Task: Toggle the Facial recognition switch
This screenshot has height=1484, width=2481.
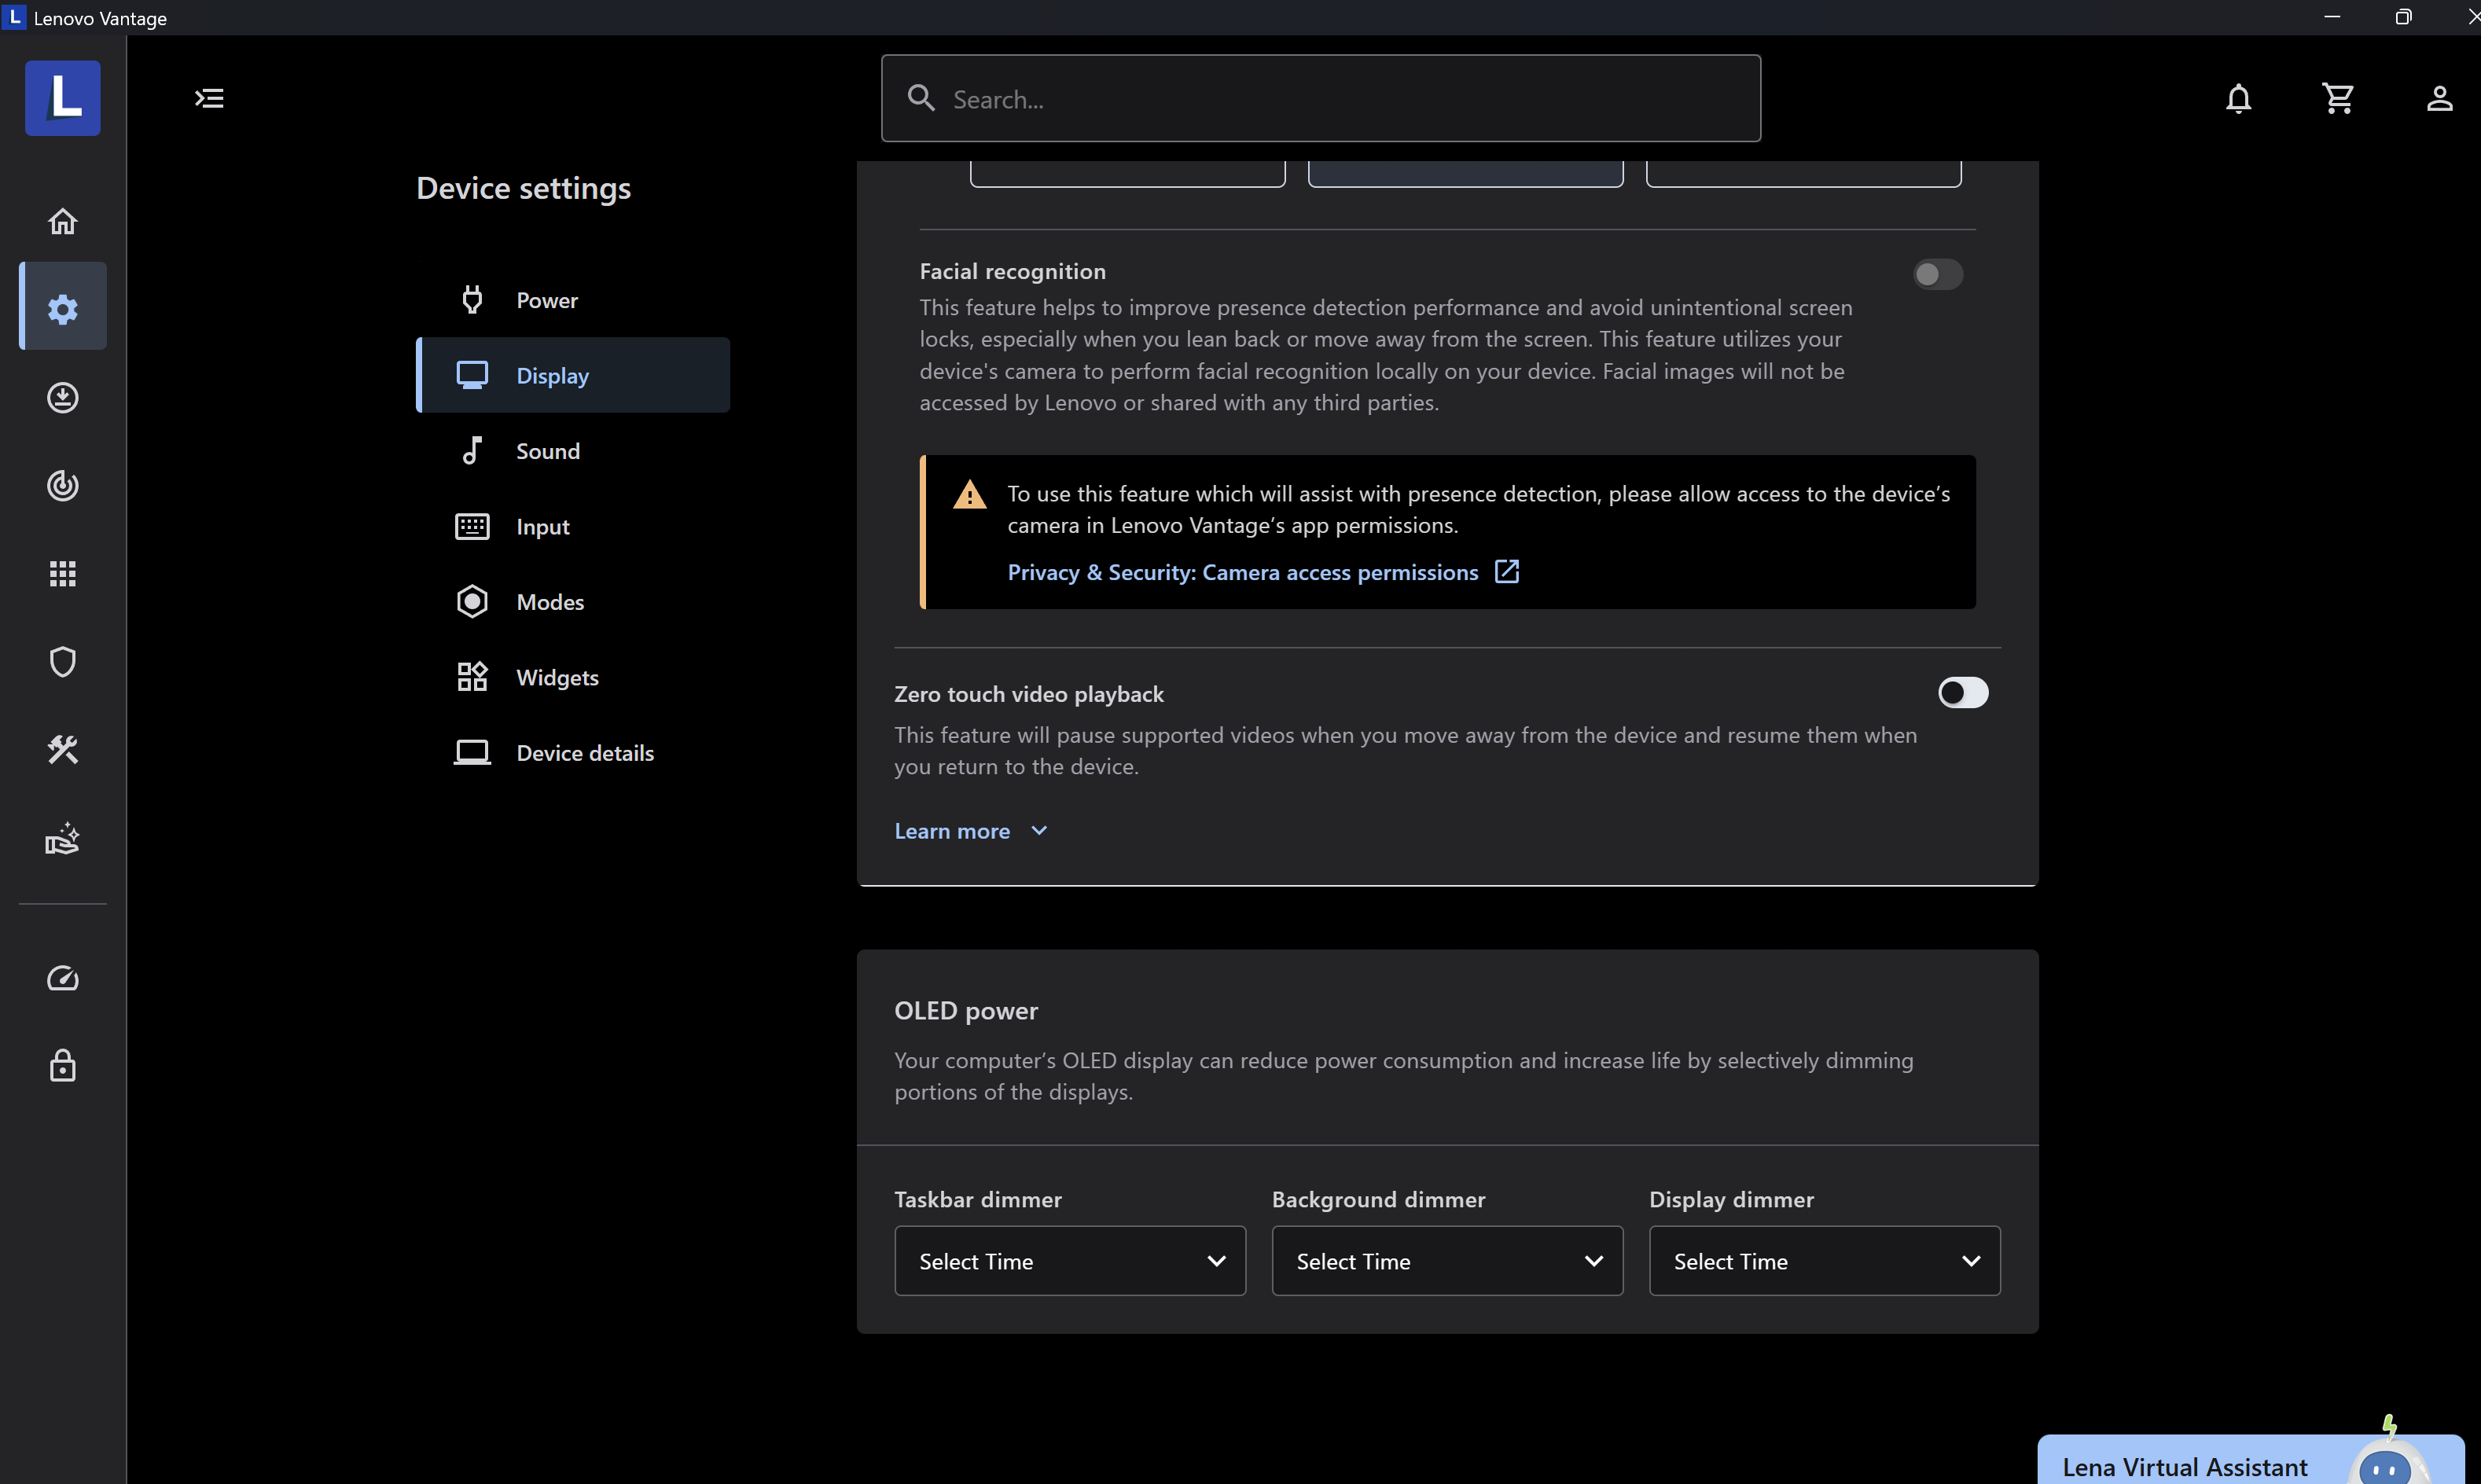Action: coord(1937,274)
